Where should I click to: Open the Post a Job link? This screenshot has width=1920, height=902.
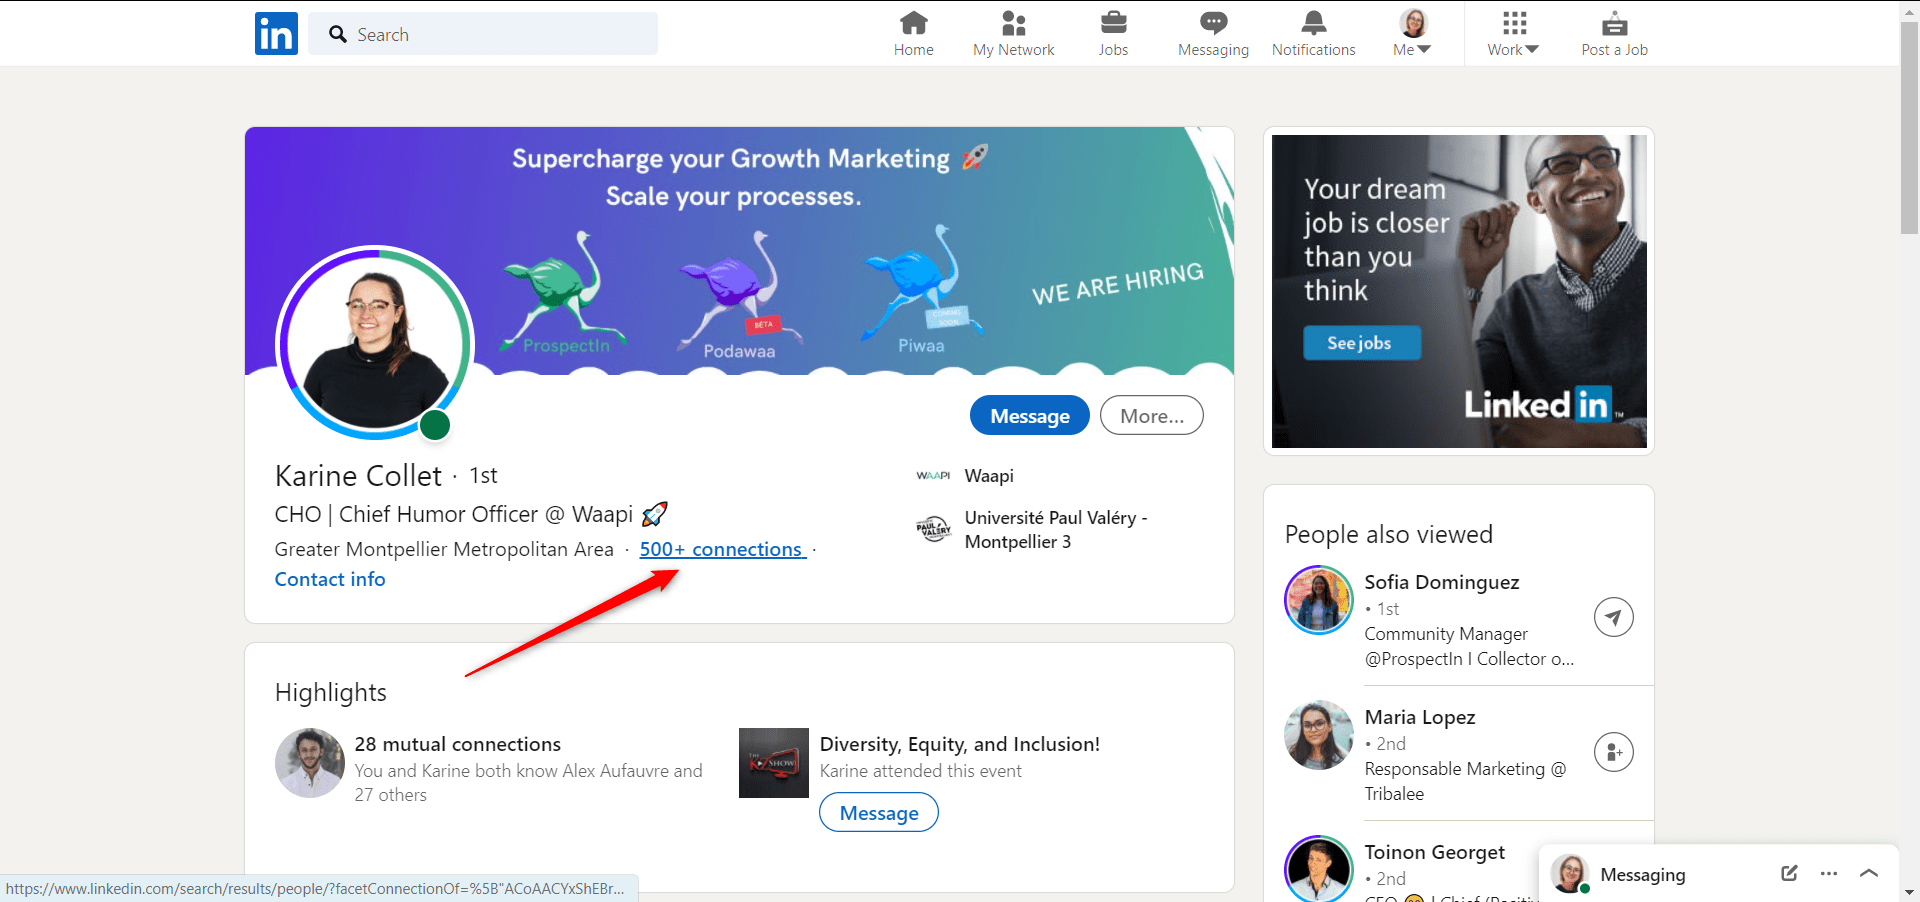click(x=1614, y=34)
